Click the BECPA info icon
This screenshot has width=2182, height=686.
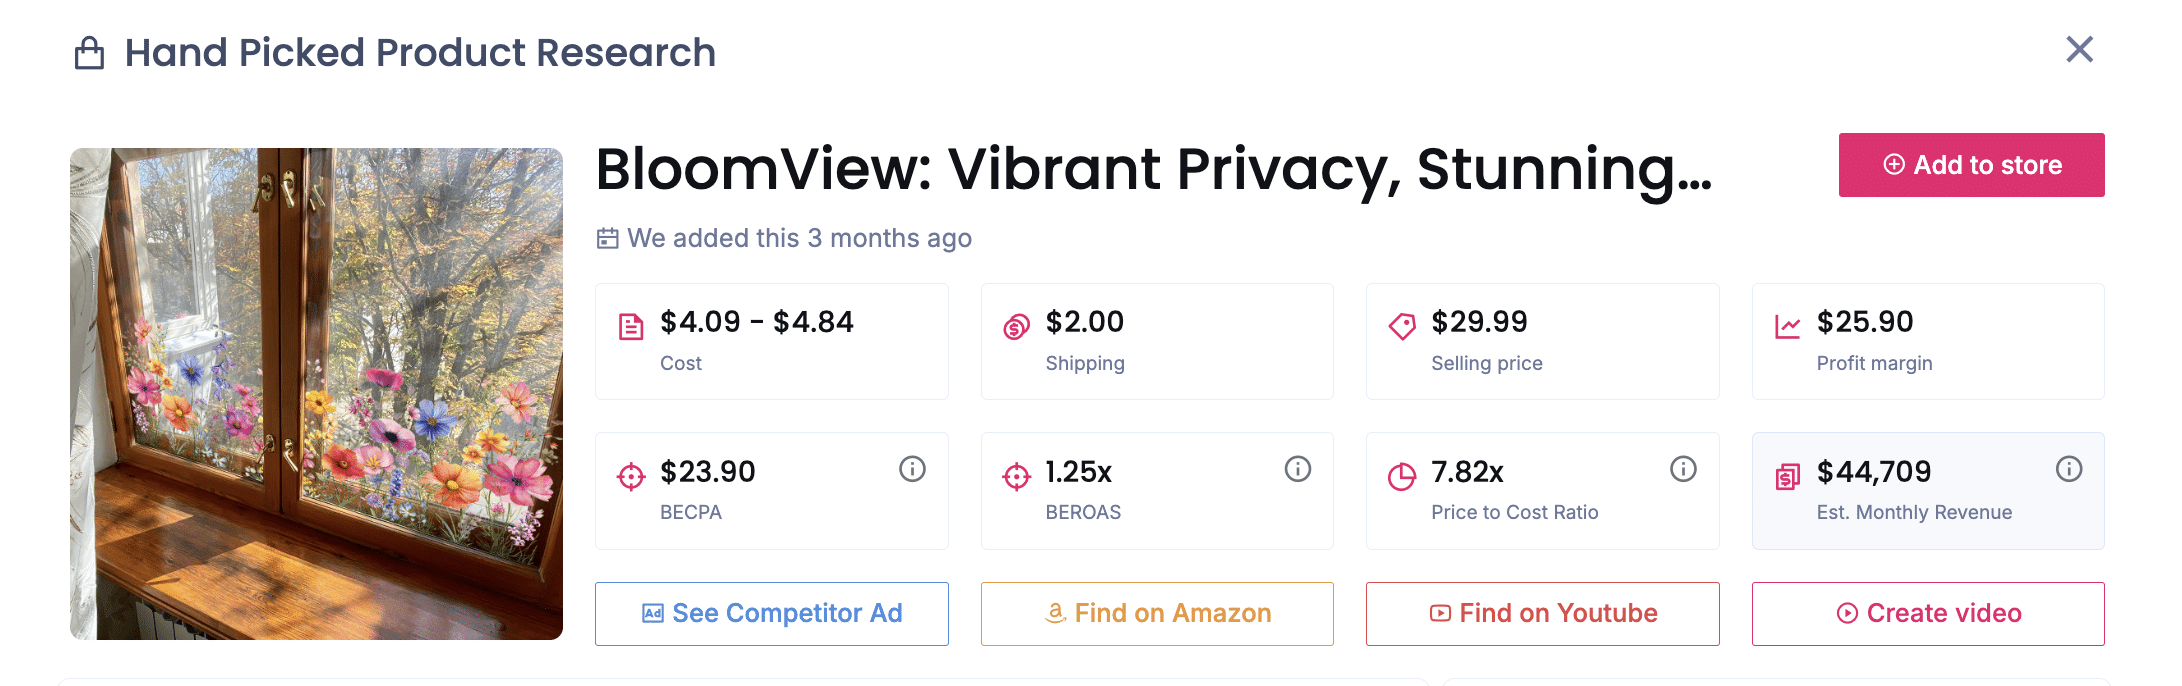pyautogui.click(x=912, y=469)
